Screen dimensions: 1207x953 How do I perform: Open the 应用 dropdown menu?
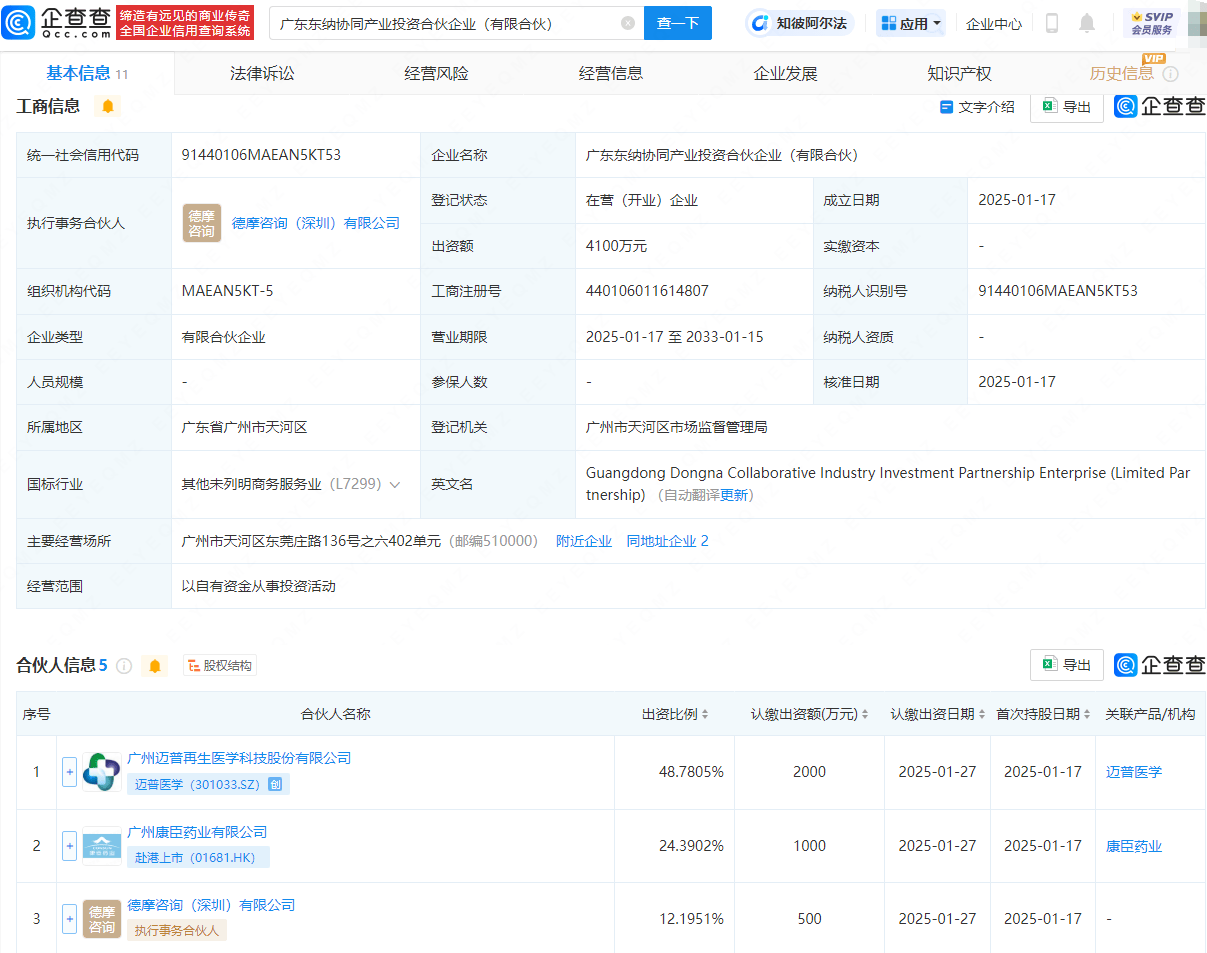click(911, 23)
